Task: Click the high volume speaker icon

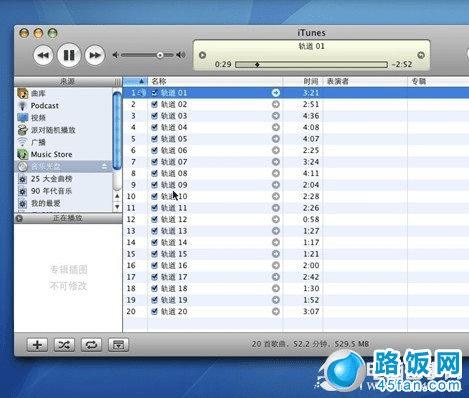Action: point(181,55)
